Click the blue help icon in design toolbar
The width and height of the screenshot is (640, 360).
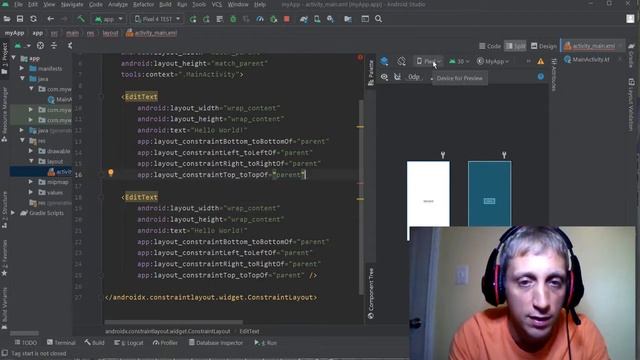click(x=541, y=76)
